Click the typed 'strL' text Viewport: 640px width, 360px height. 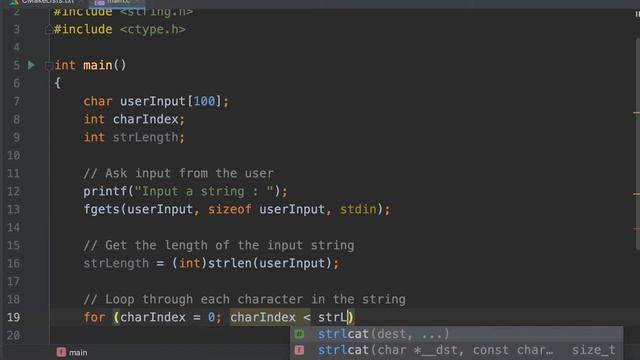coord(332,317)
